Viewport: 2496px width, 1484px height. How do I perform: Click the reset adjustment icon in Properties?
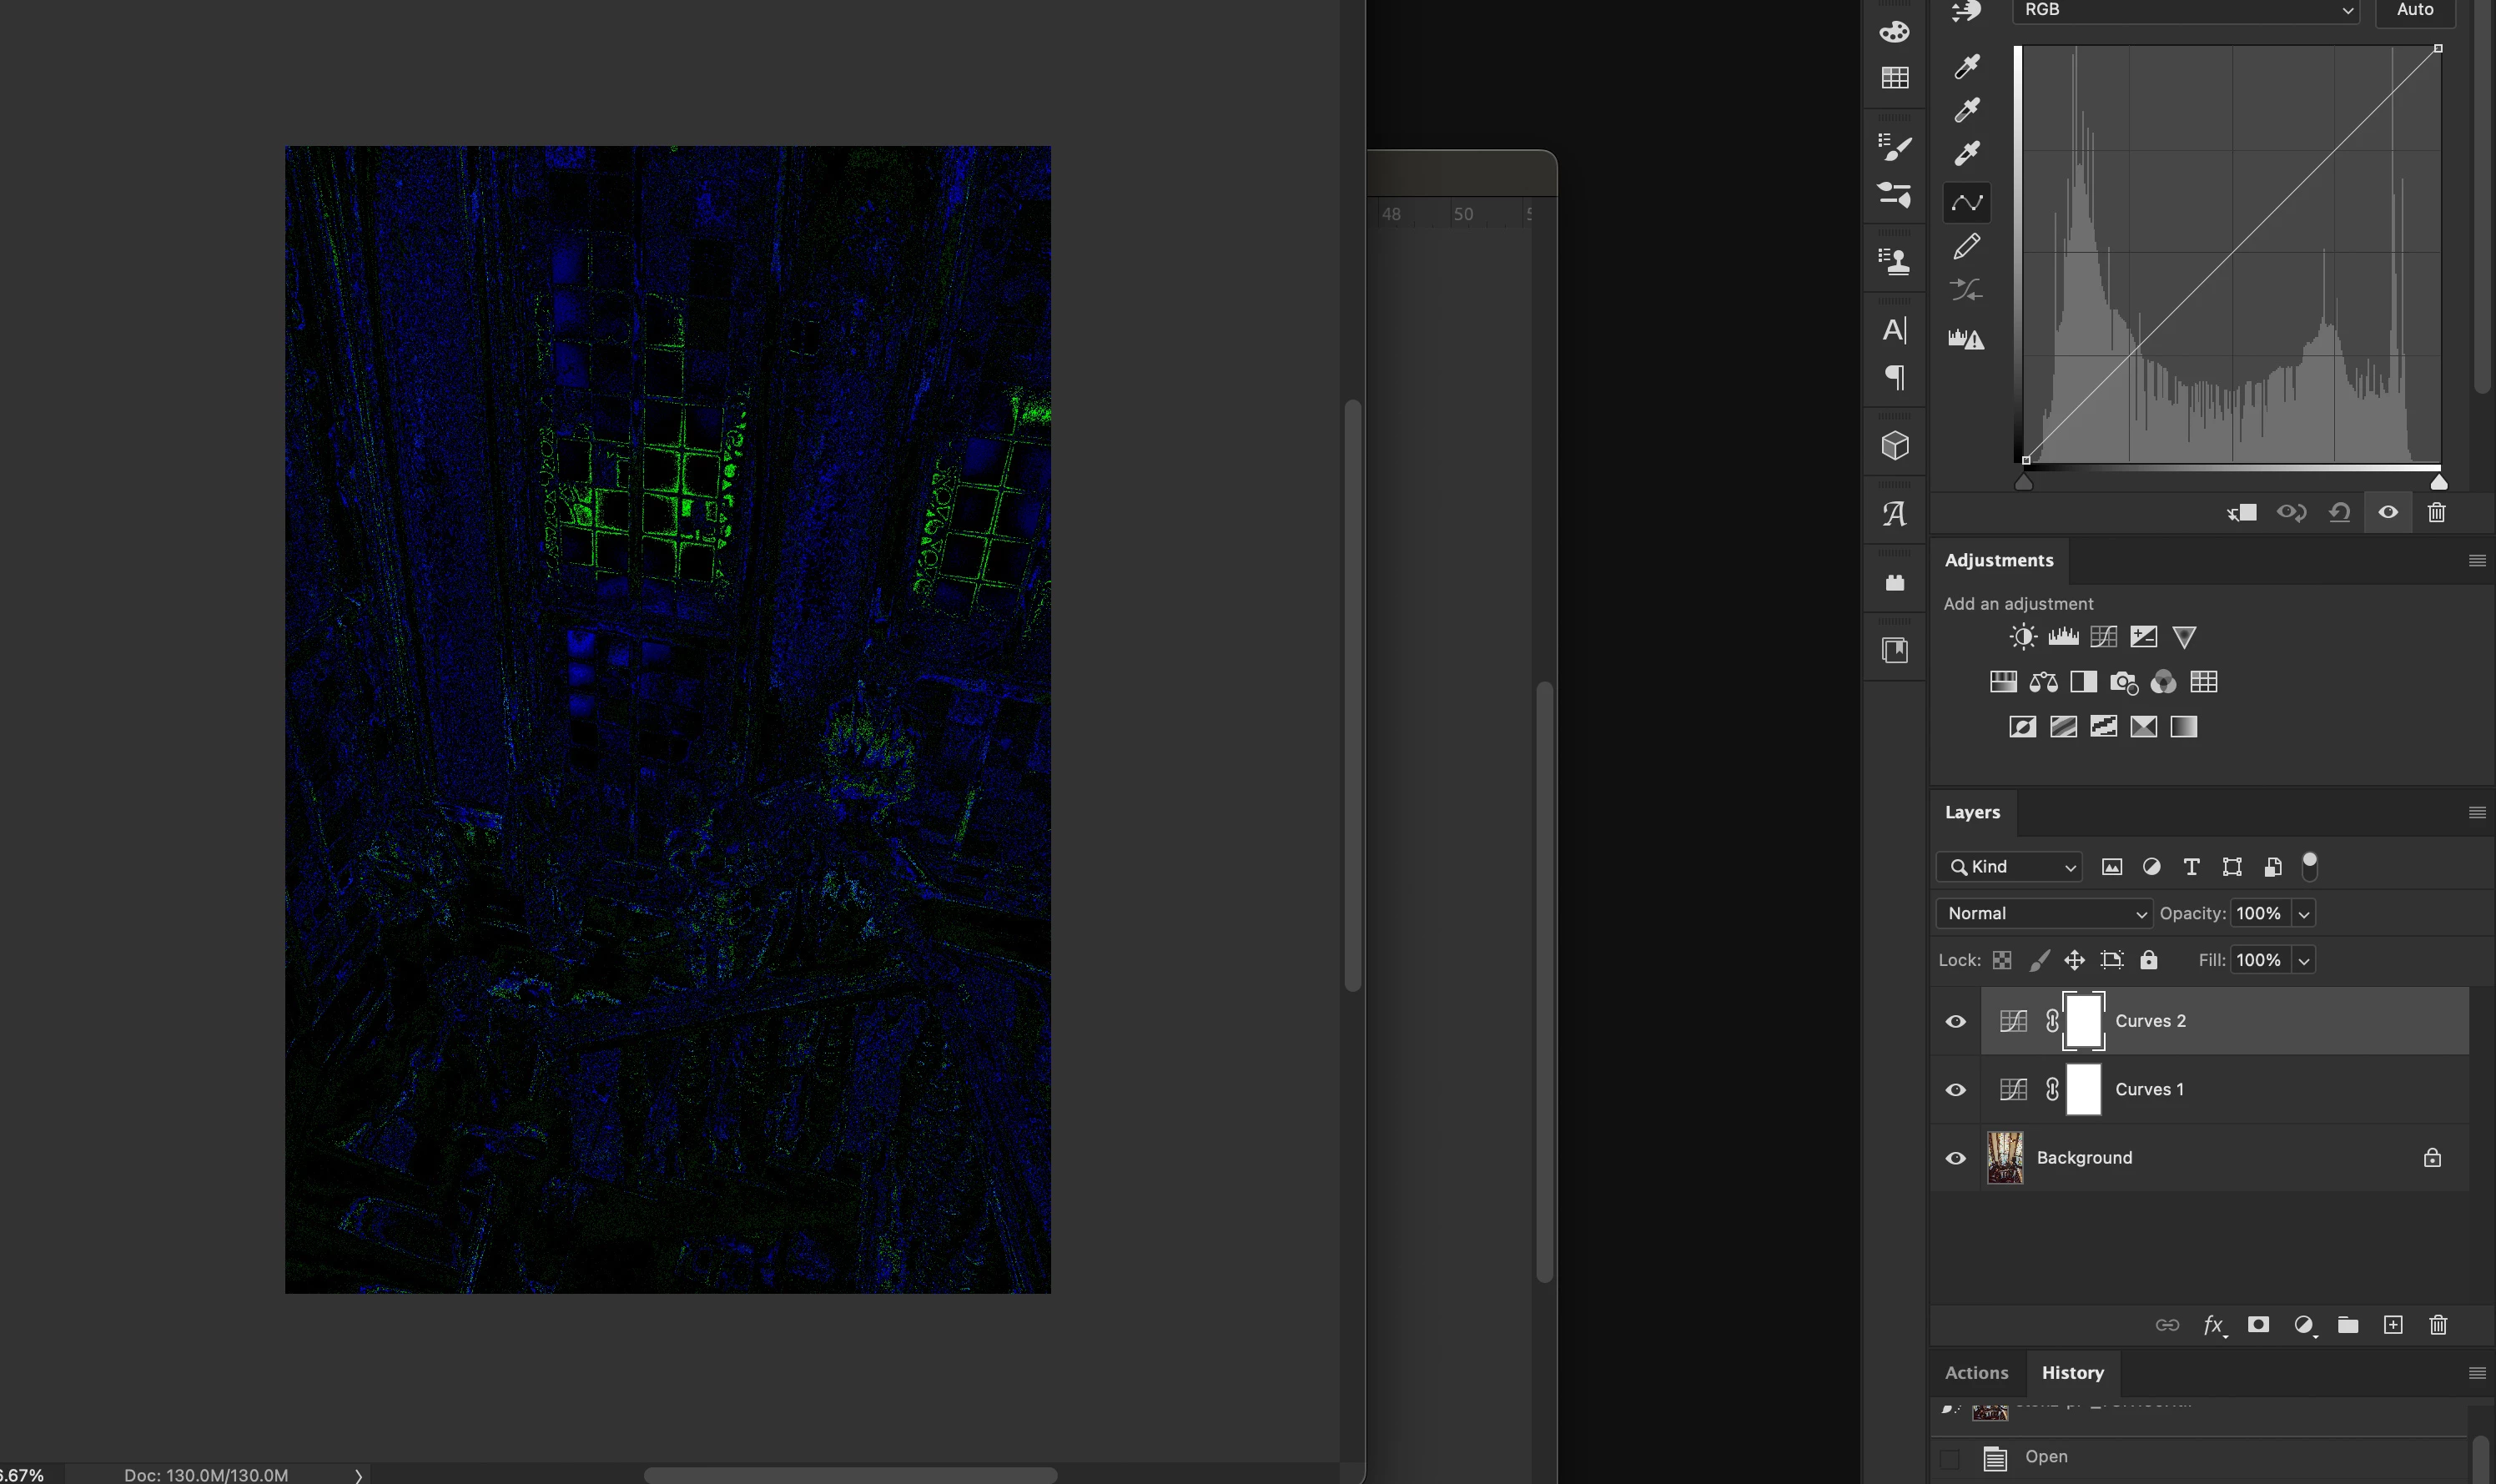(x=2339, y=513)
